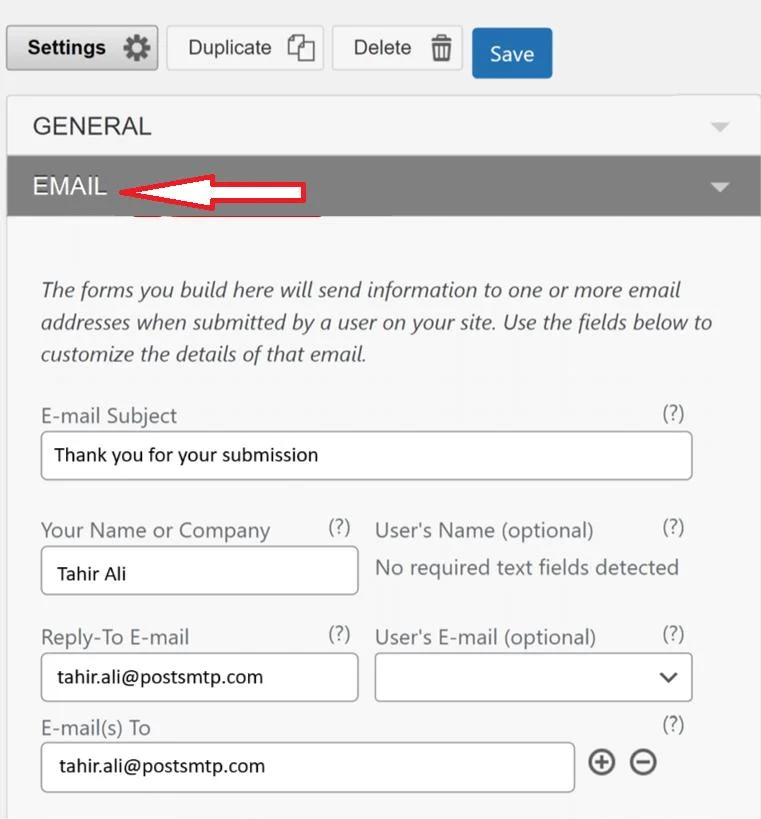Click the E-mail Subject text field

[x=366, y=456]
